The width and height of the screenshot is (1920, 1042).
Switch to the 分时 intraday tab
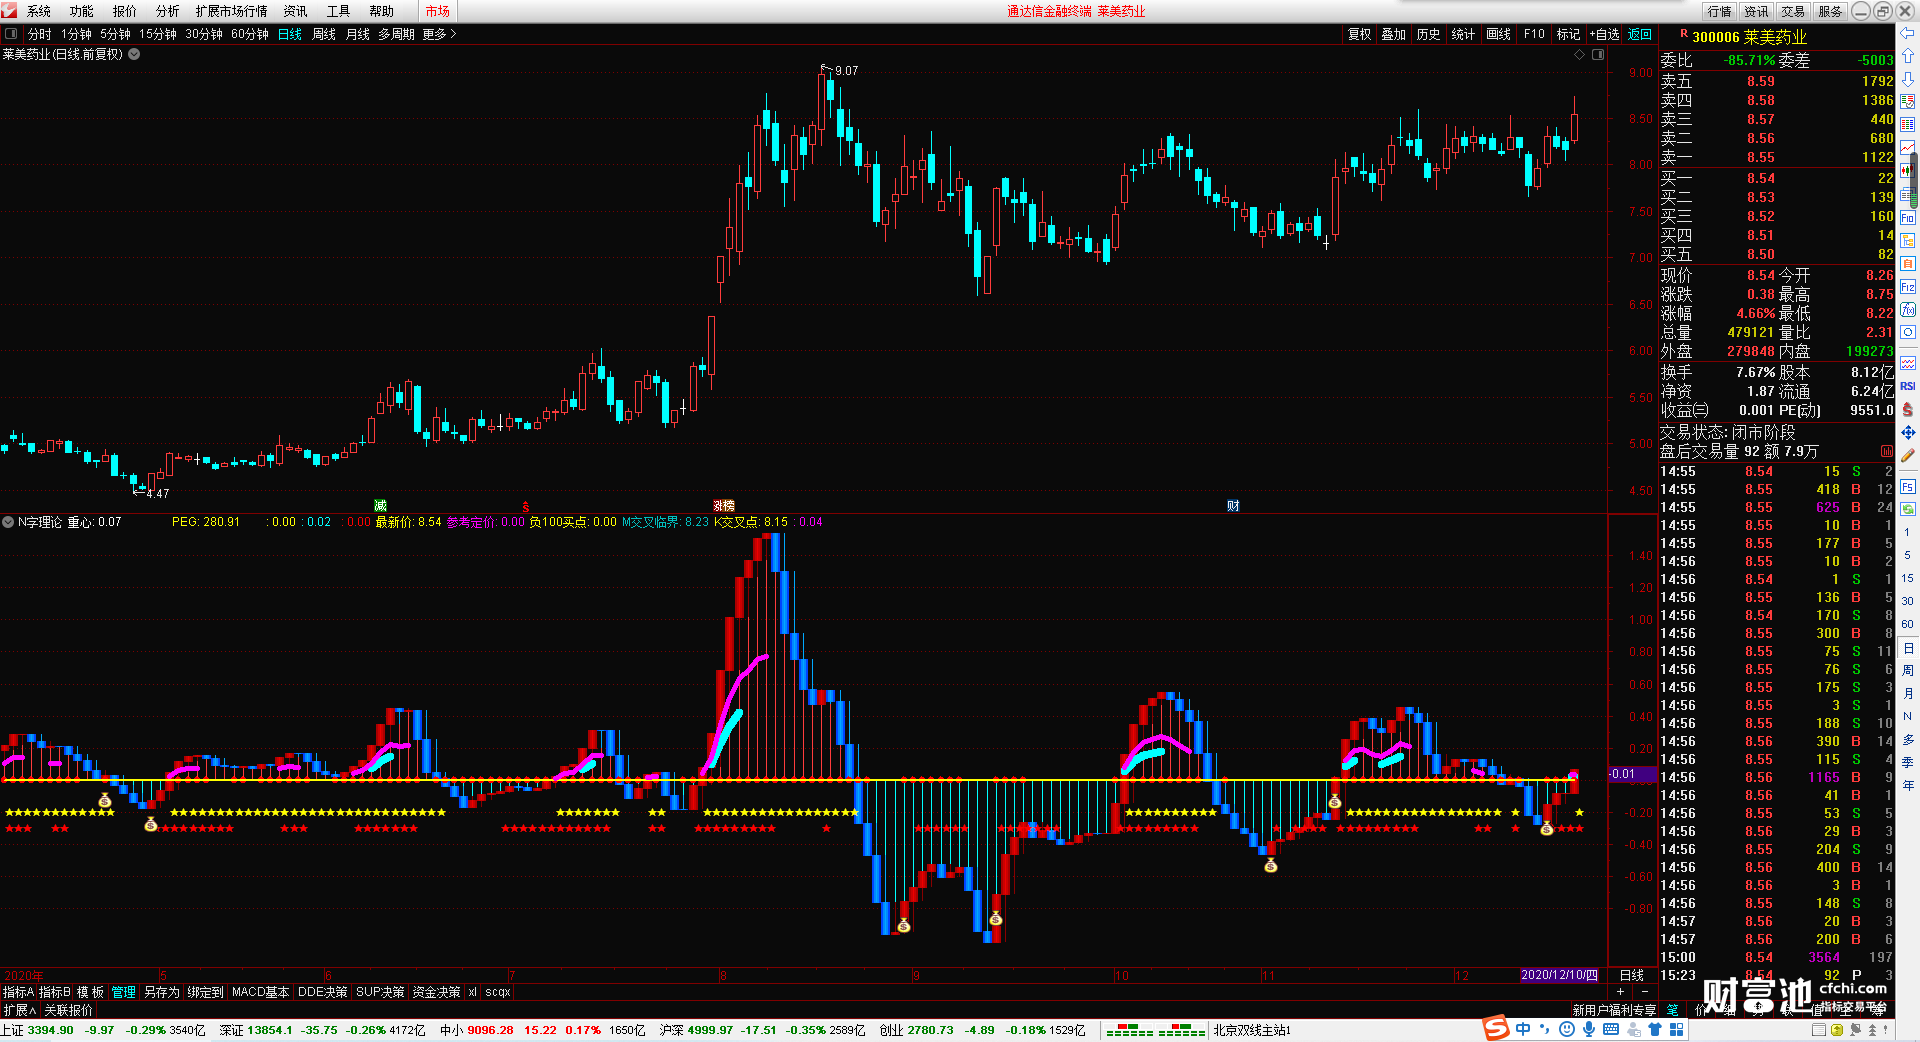pos(39,34)
